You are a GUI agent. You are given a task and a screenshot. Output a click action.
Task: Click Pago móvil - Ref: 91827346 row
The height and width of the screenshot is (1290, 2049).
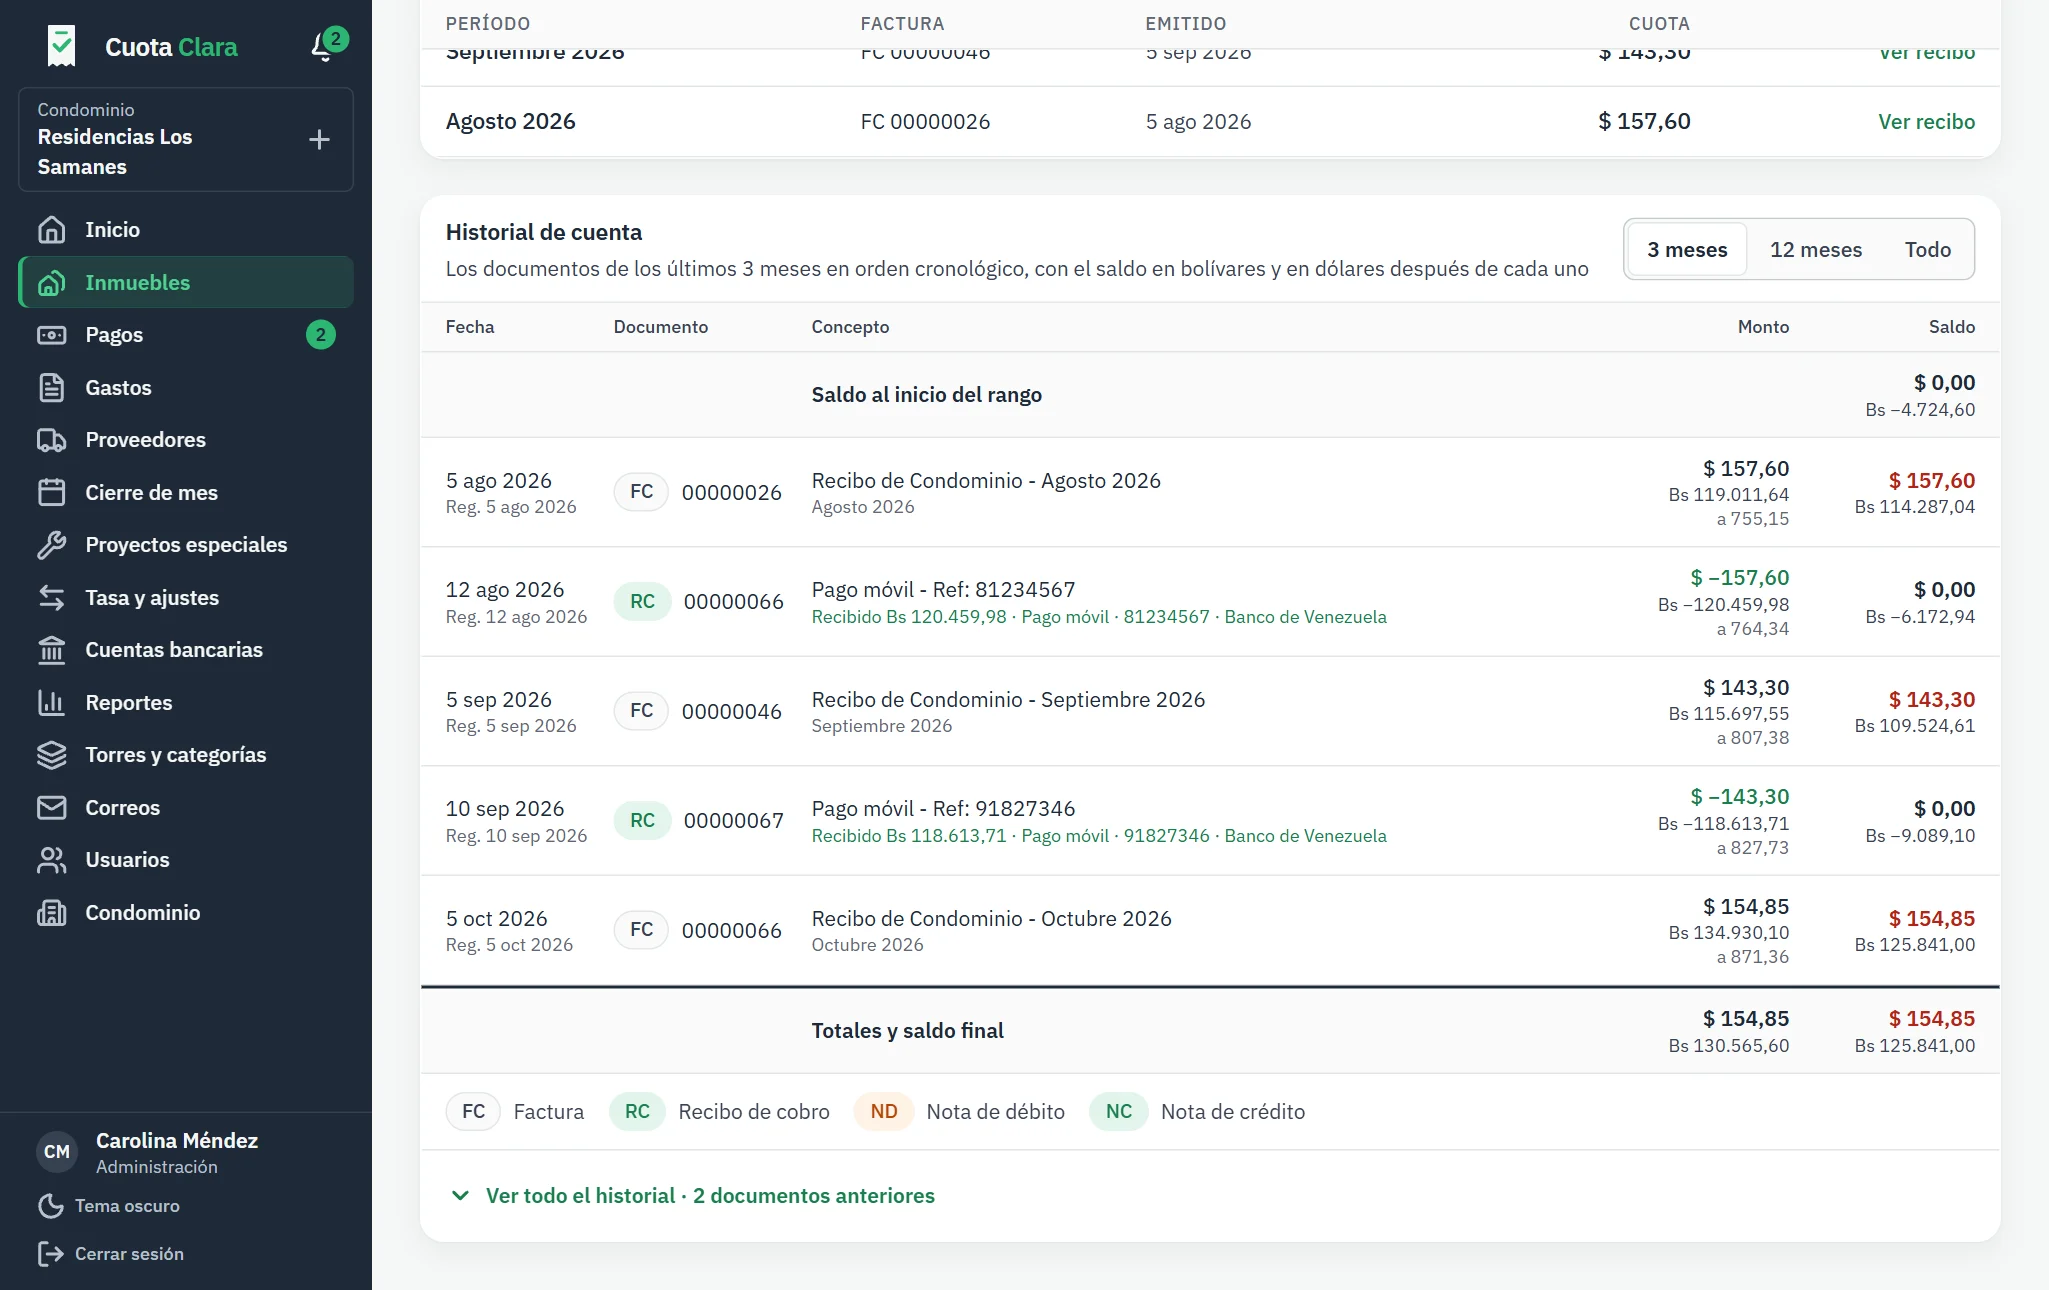click(x=1210, y=821)
